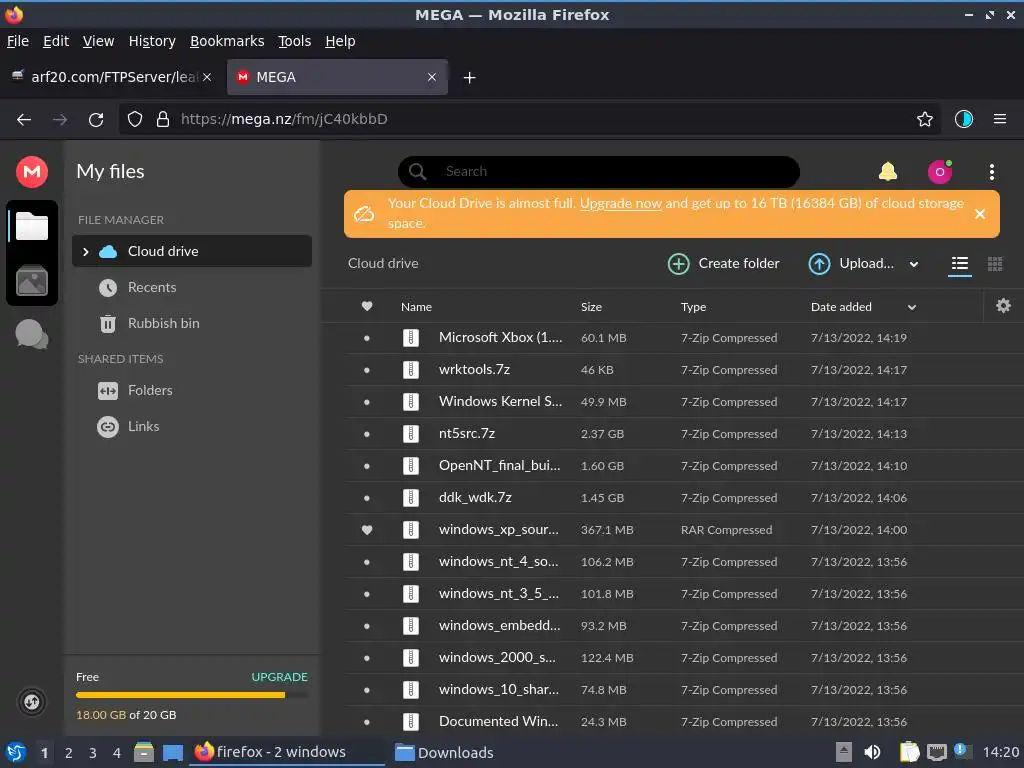
Task: Bookmark this page with star icon
Action: click(924, 120)
